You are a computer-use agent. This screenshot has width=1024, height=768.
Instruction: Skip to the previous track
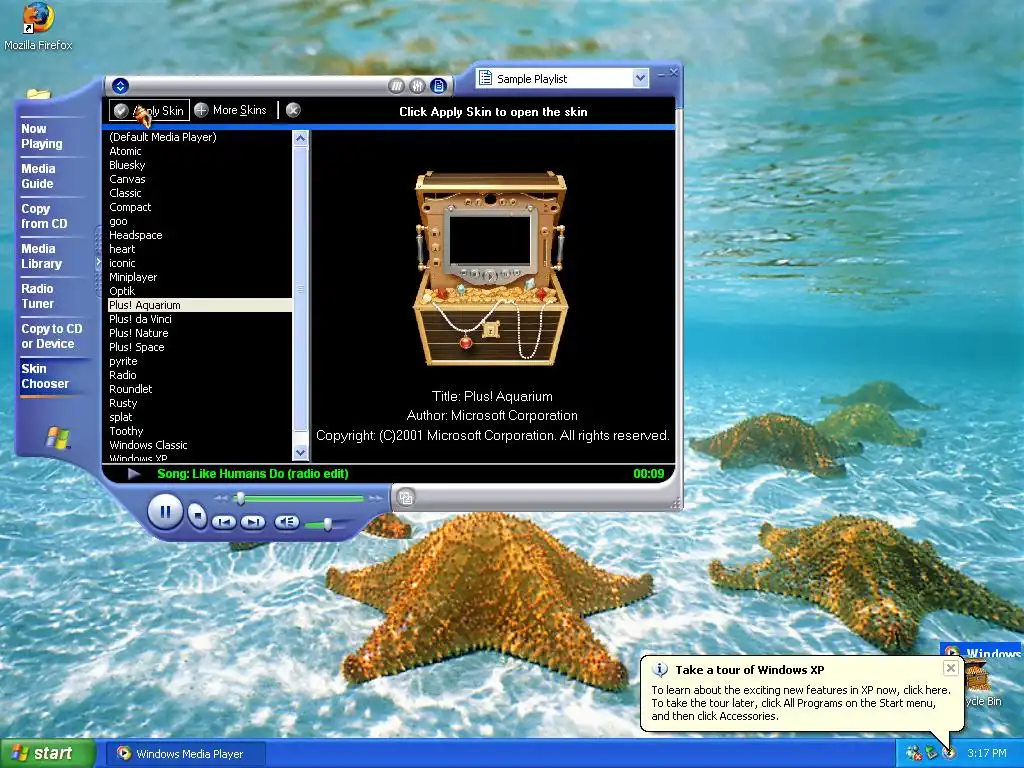coord(224,522)
